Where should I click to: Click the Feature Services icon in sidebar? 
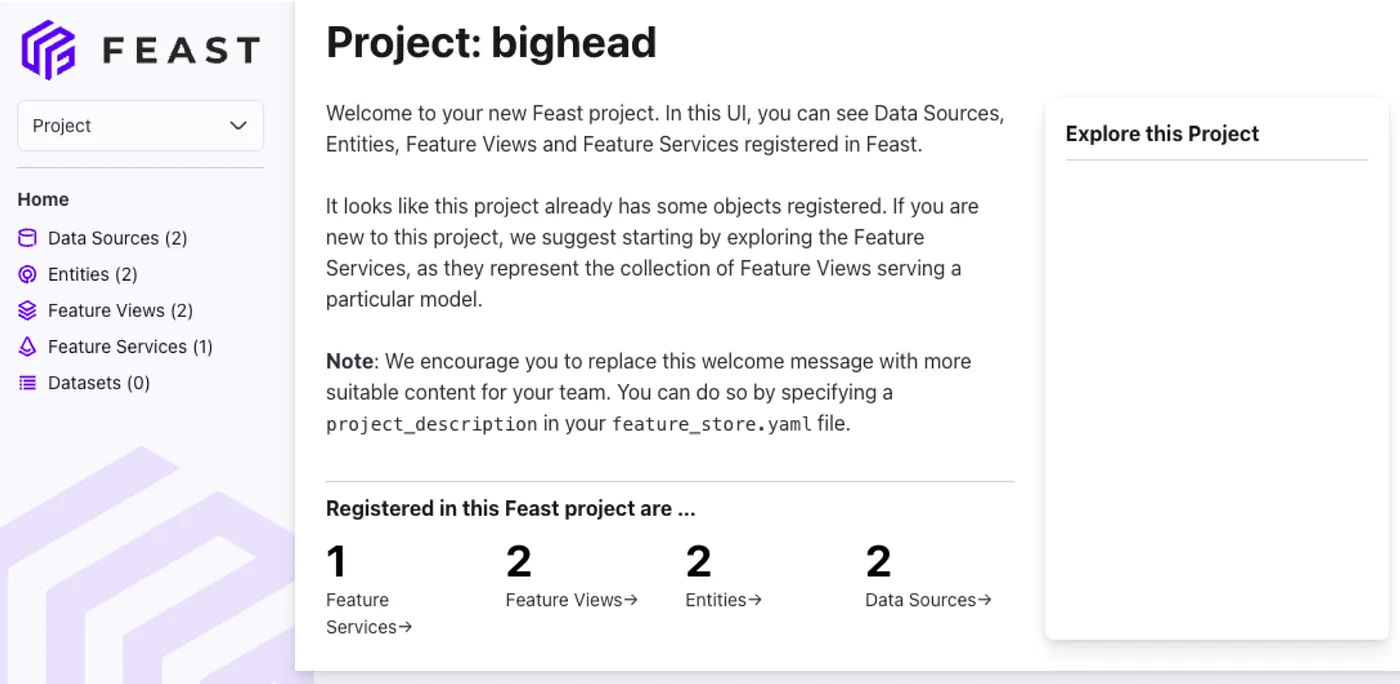tap(27, 347)
